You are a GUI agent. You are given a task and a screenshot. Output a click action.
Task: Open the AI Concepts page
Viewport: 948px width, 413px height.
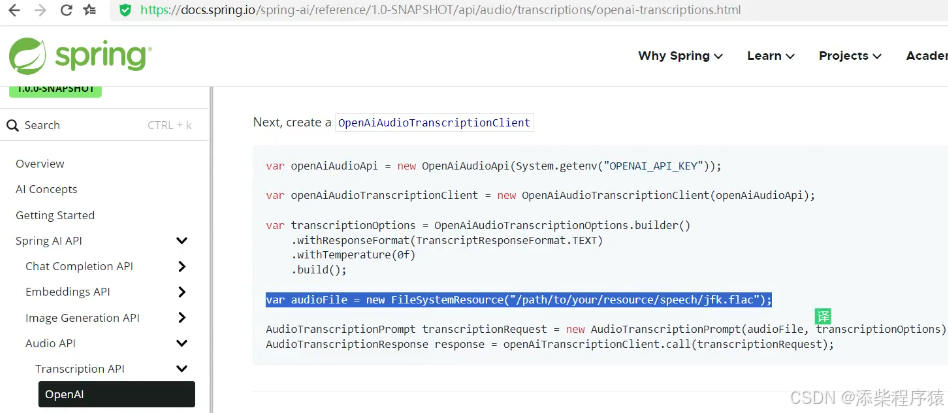click(47, 189)
